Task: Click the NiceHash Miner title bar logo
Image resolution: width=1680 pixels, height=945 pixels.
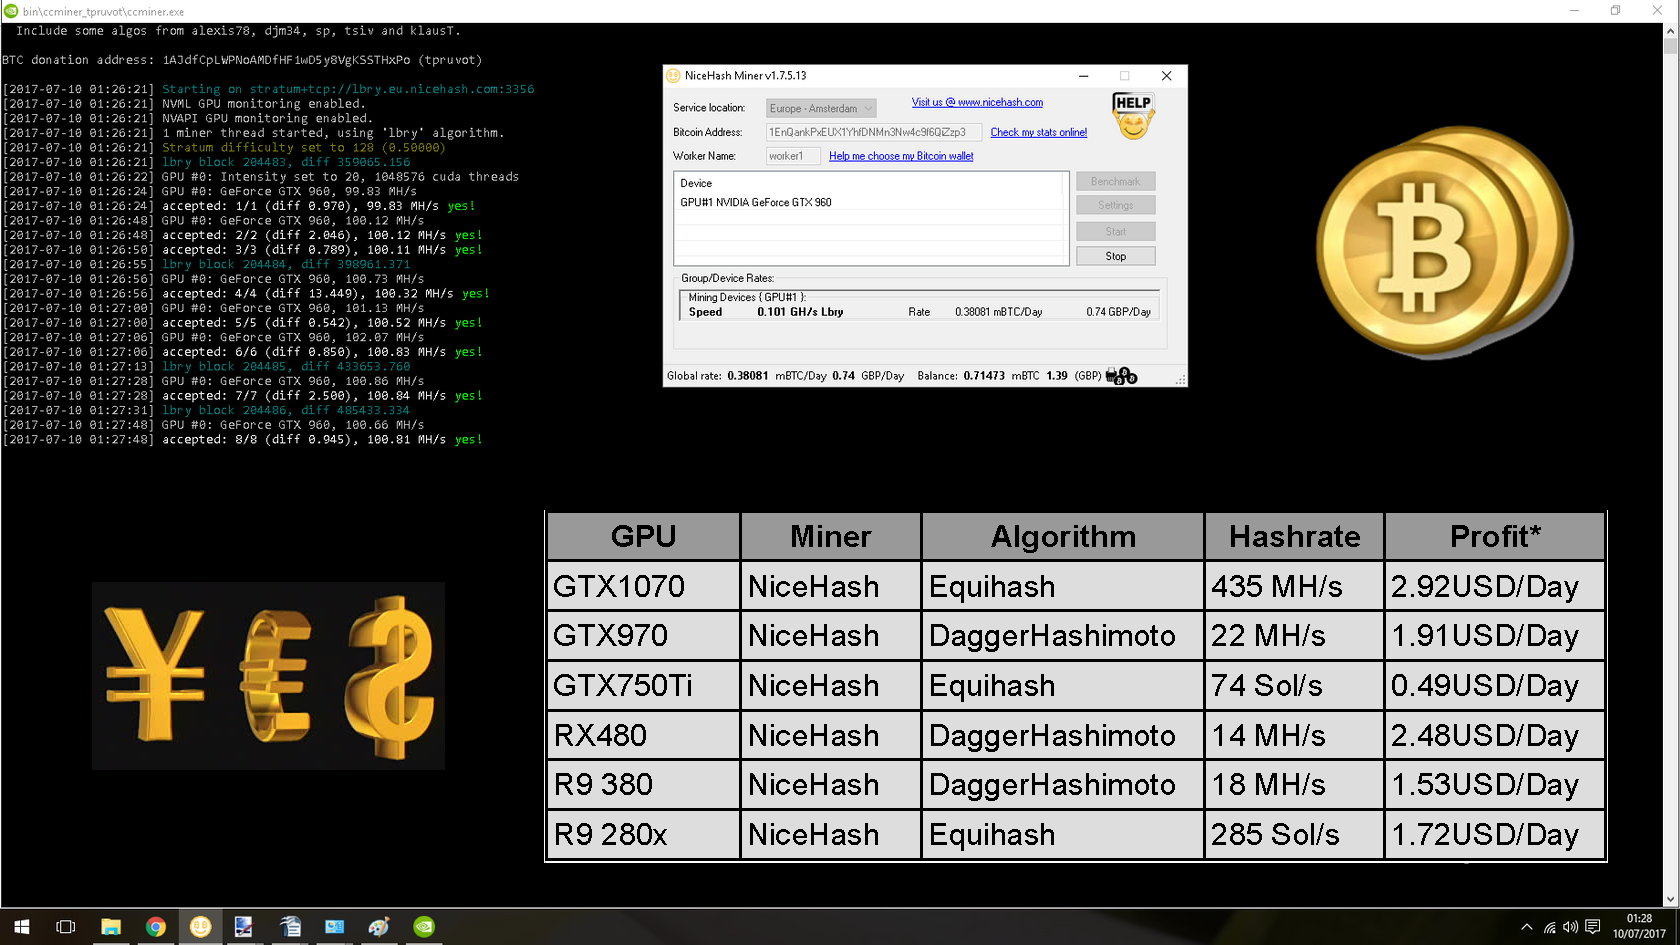Action: pyautogui.click(x=674, y=76)
